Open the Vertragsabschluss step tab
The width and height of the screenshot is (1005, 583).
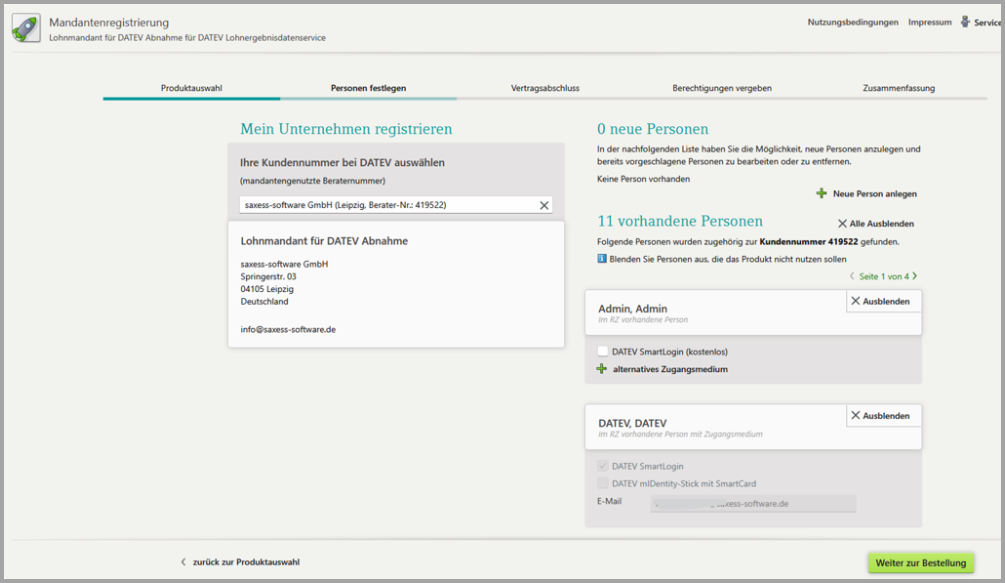545,88
